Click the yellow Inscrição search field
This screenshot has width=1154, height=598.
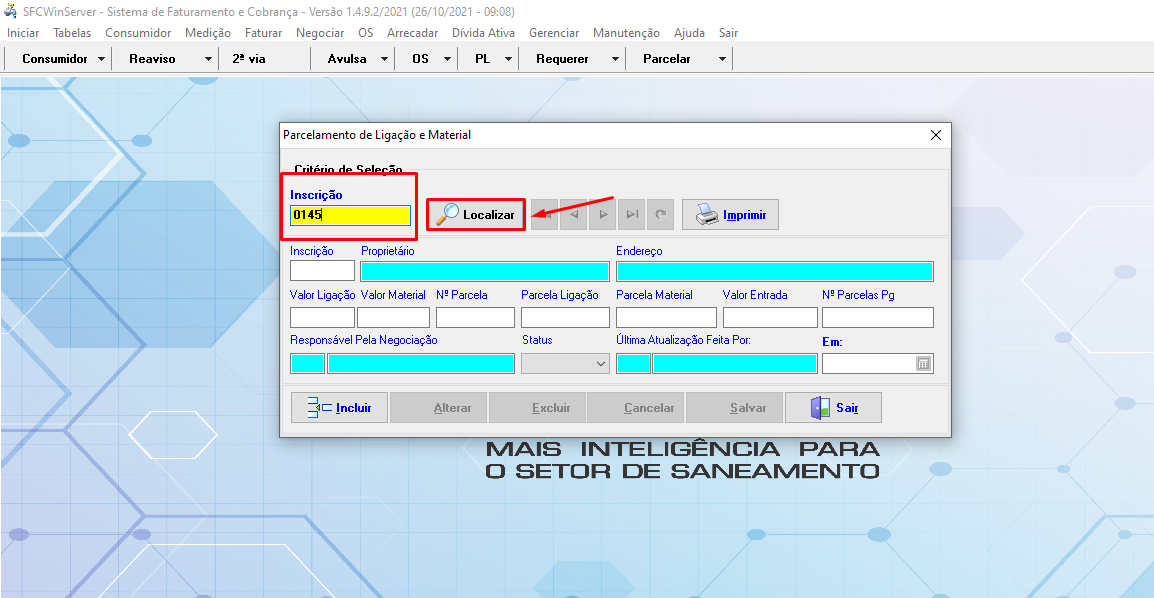tap(350, 215)
